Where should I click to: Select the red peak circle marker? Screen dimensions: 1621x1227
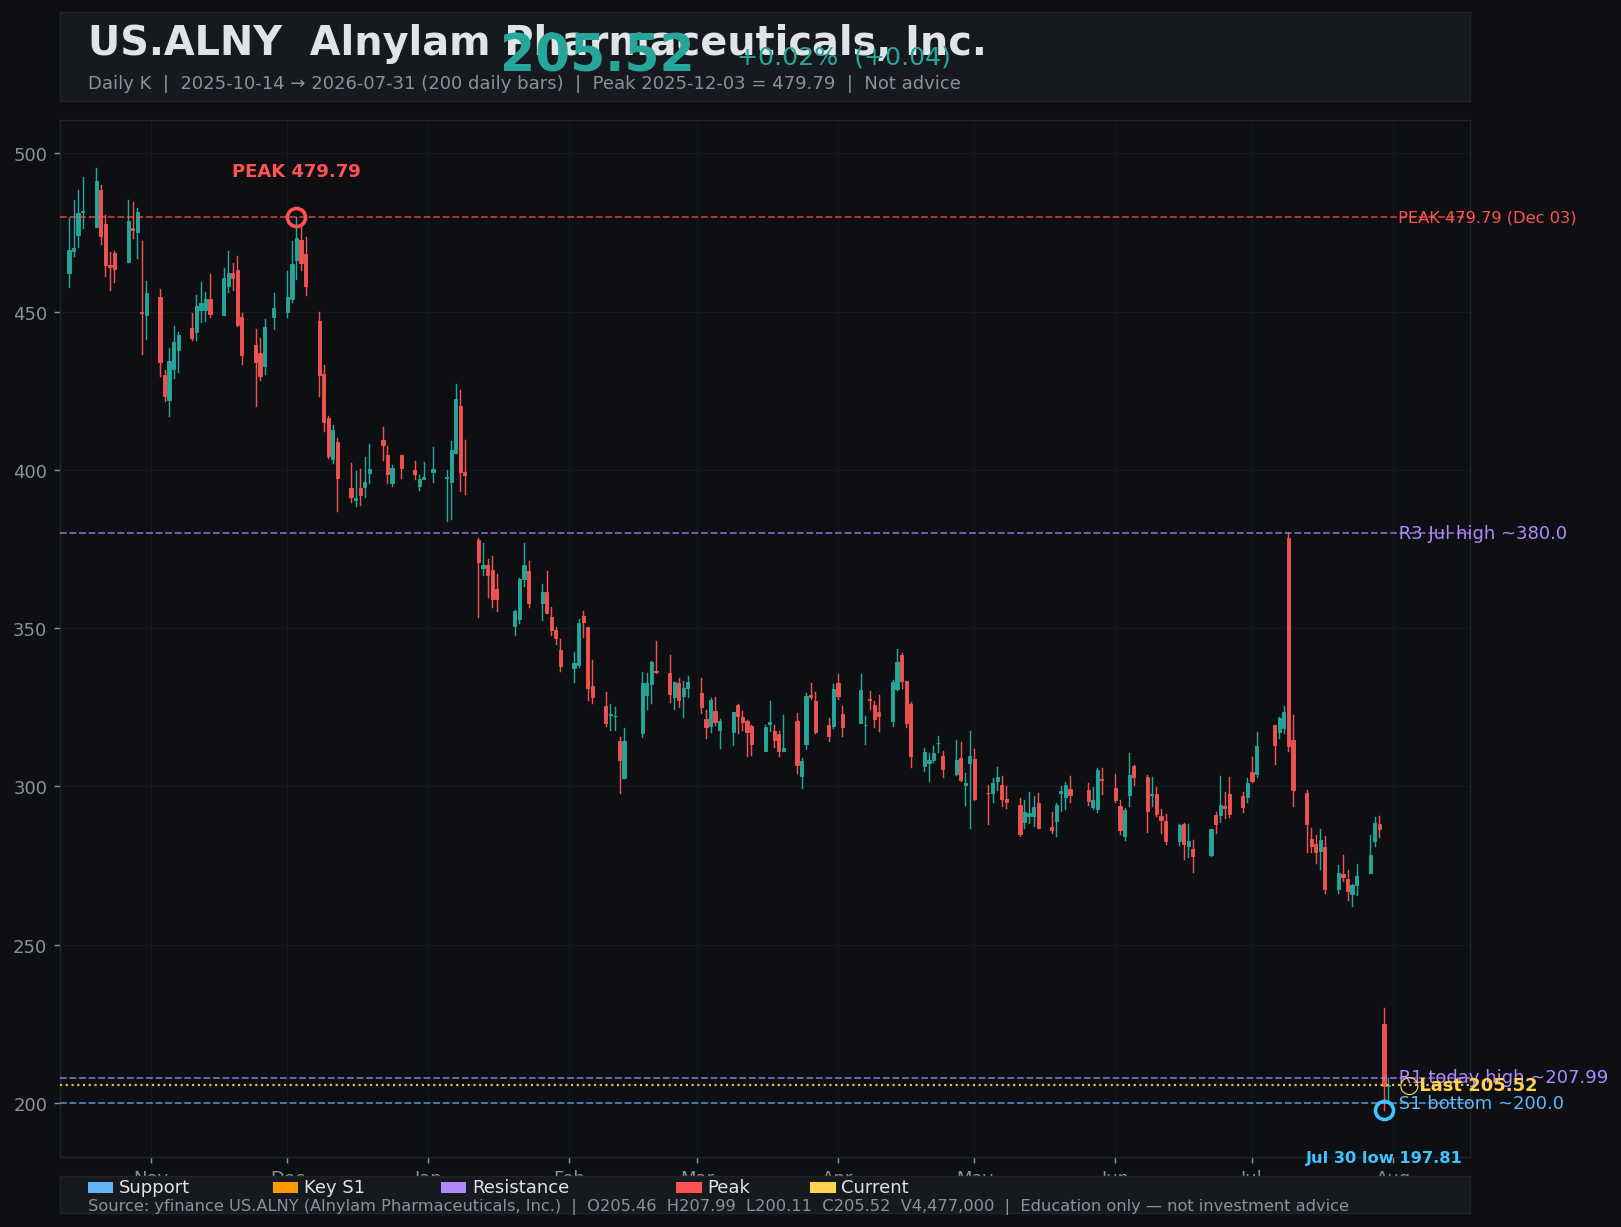(296, 217)
